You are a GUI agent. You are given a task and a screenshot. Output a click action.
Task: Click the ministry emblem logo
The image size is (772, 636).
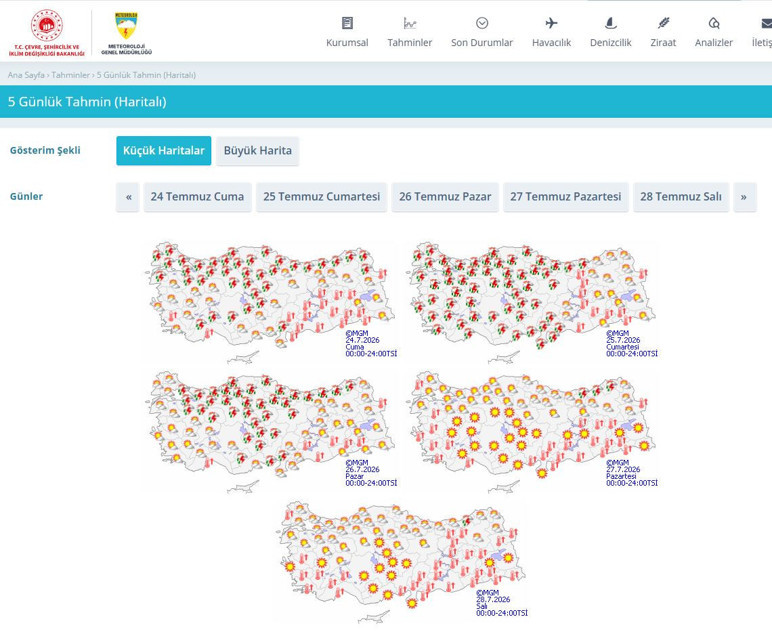47,32
